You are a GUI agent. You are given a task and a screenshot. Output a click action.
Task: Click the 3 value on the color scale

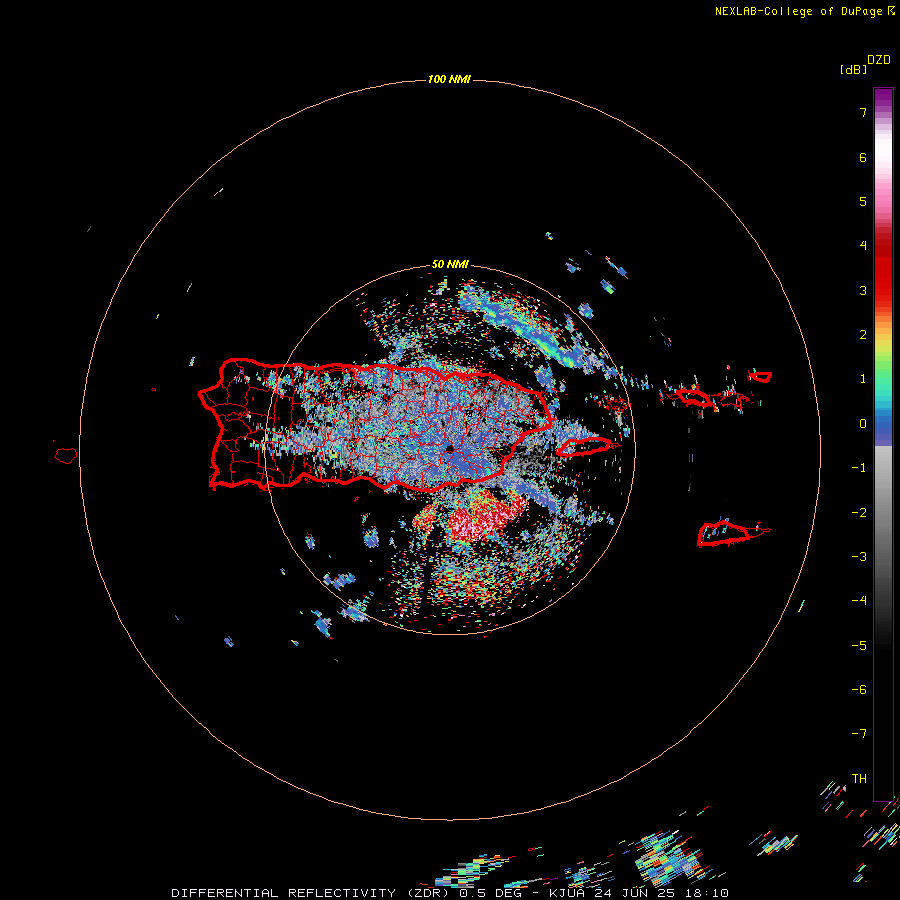click(x=863, y=290)
